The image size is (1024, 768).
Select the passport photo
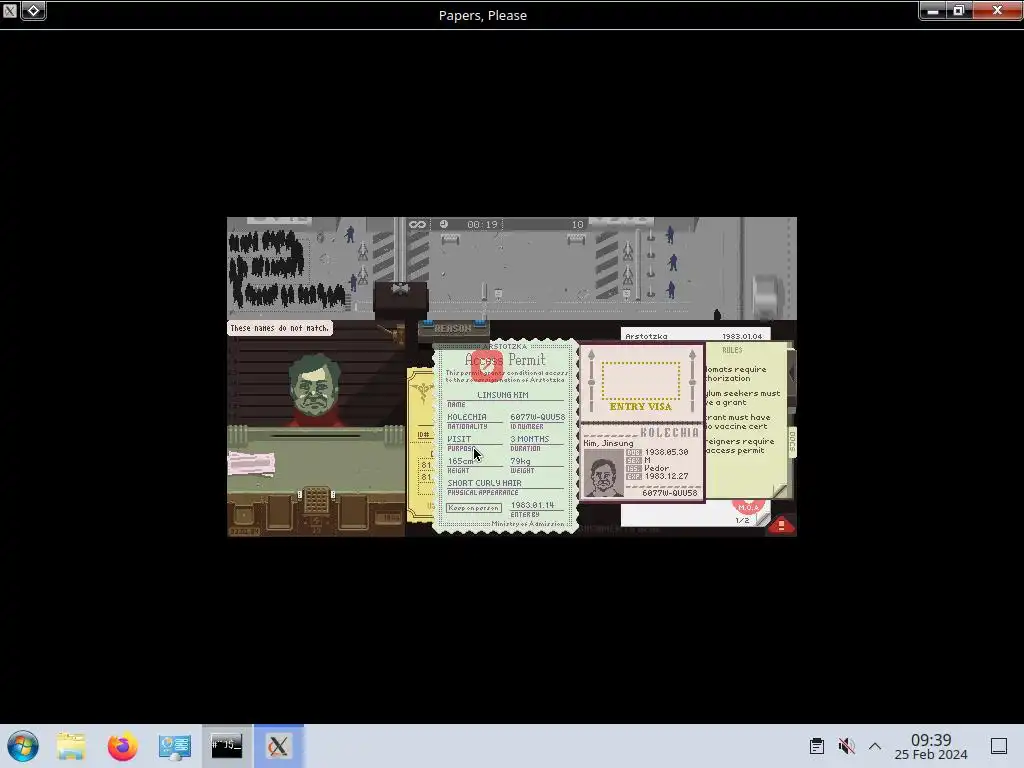(603, 473)
